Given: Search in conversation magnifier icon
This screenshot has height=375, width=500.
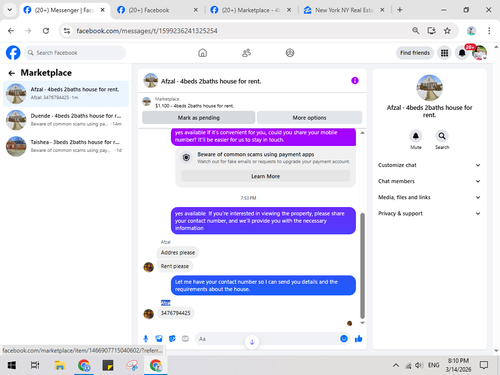Looking at the screenshot, I should click(442, 136).
